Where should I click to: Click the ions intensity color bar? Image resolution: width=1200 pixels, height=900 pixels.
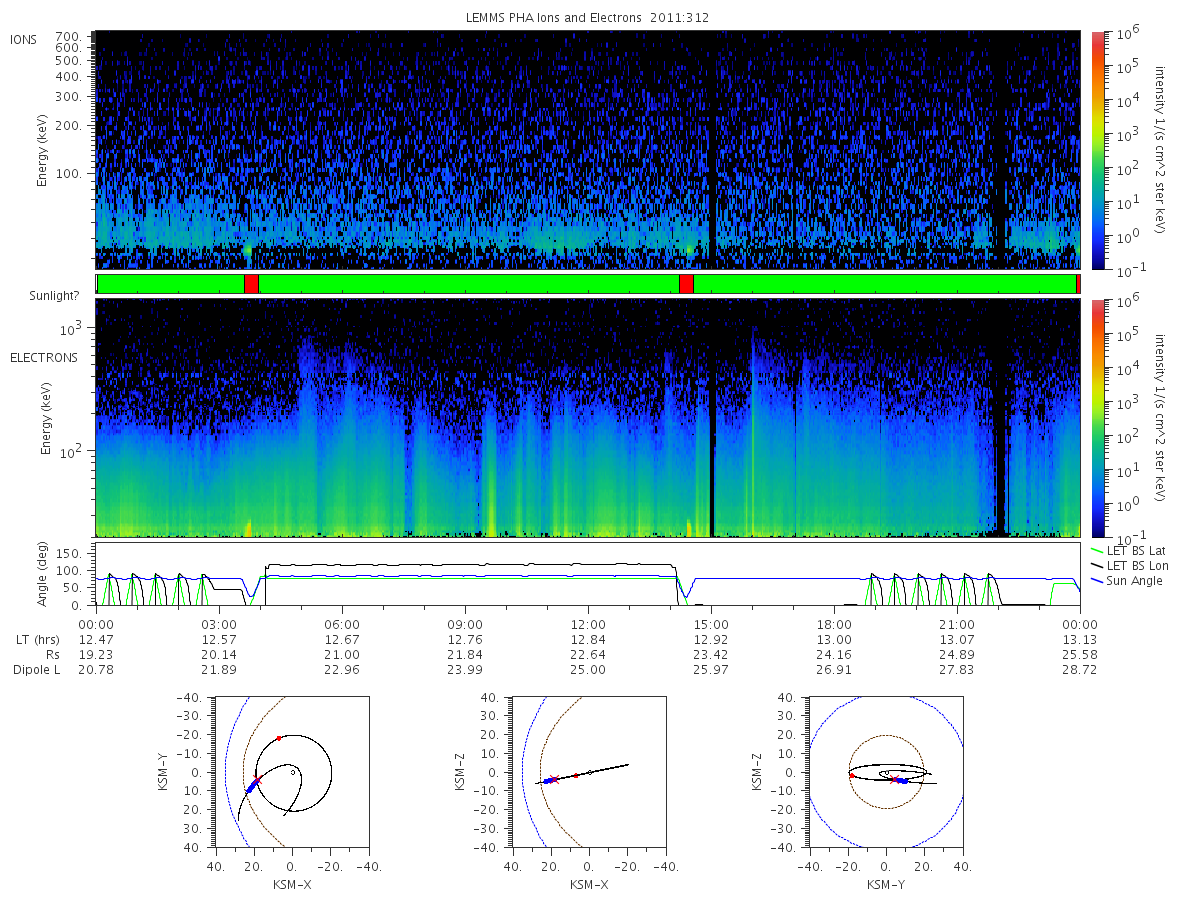click(1097, 150)
